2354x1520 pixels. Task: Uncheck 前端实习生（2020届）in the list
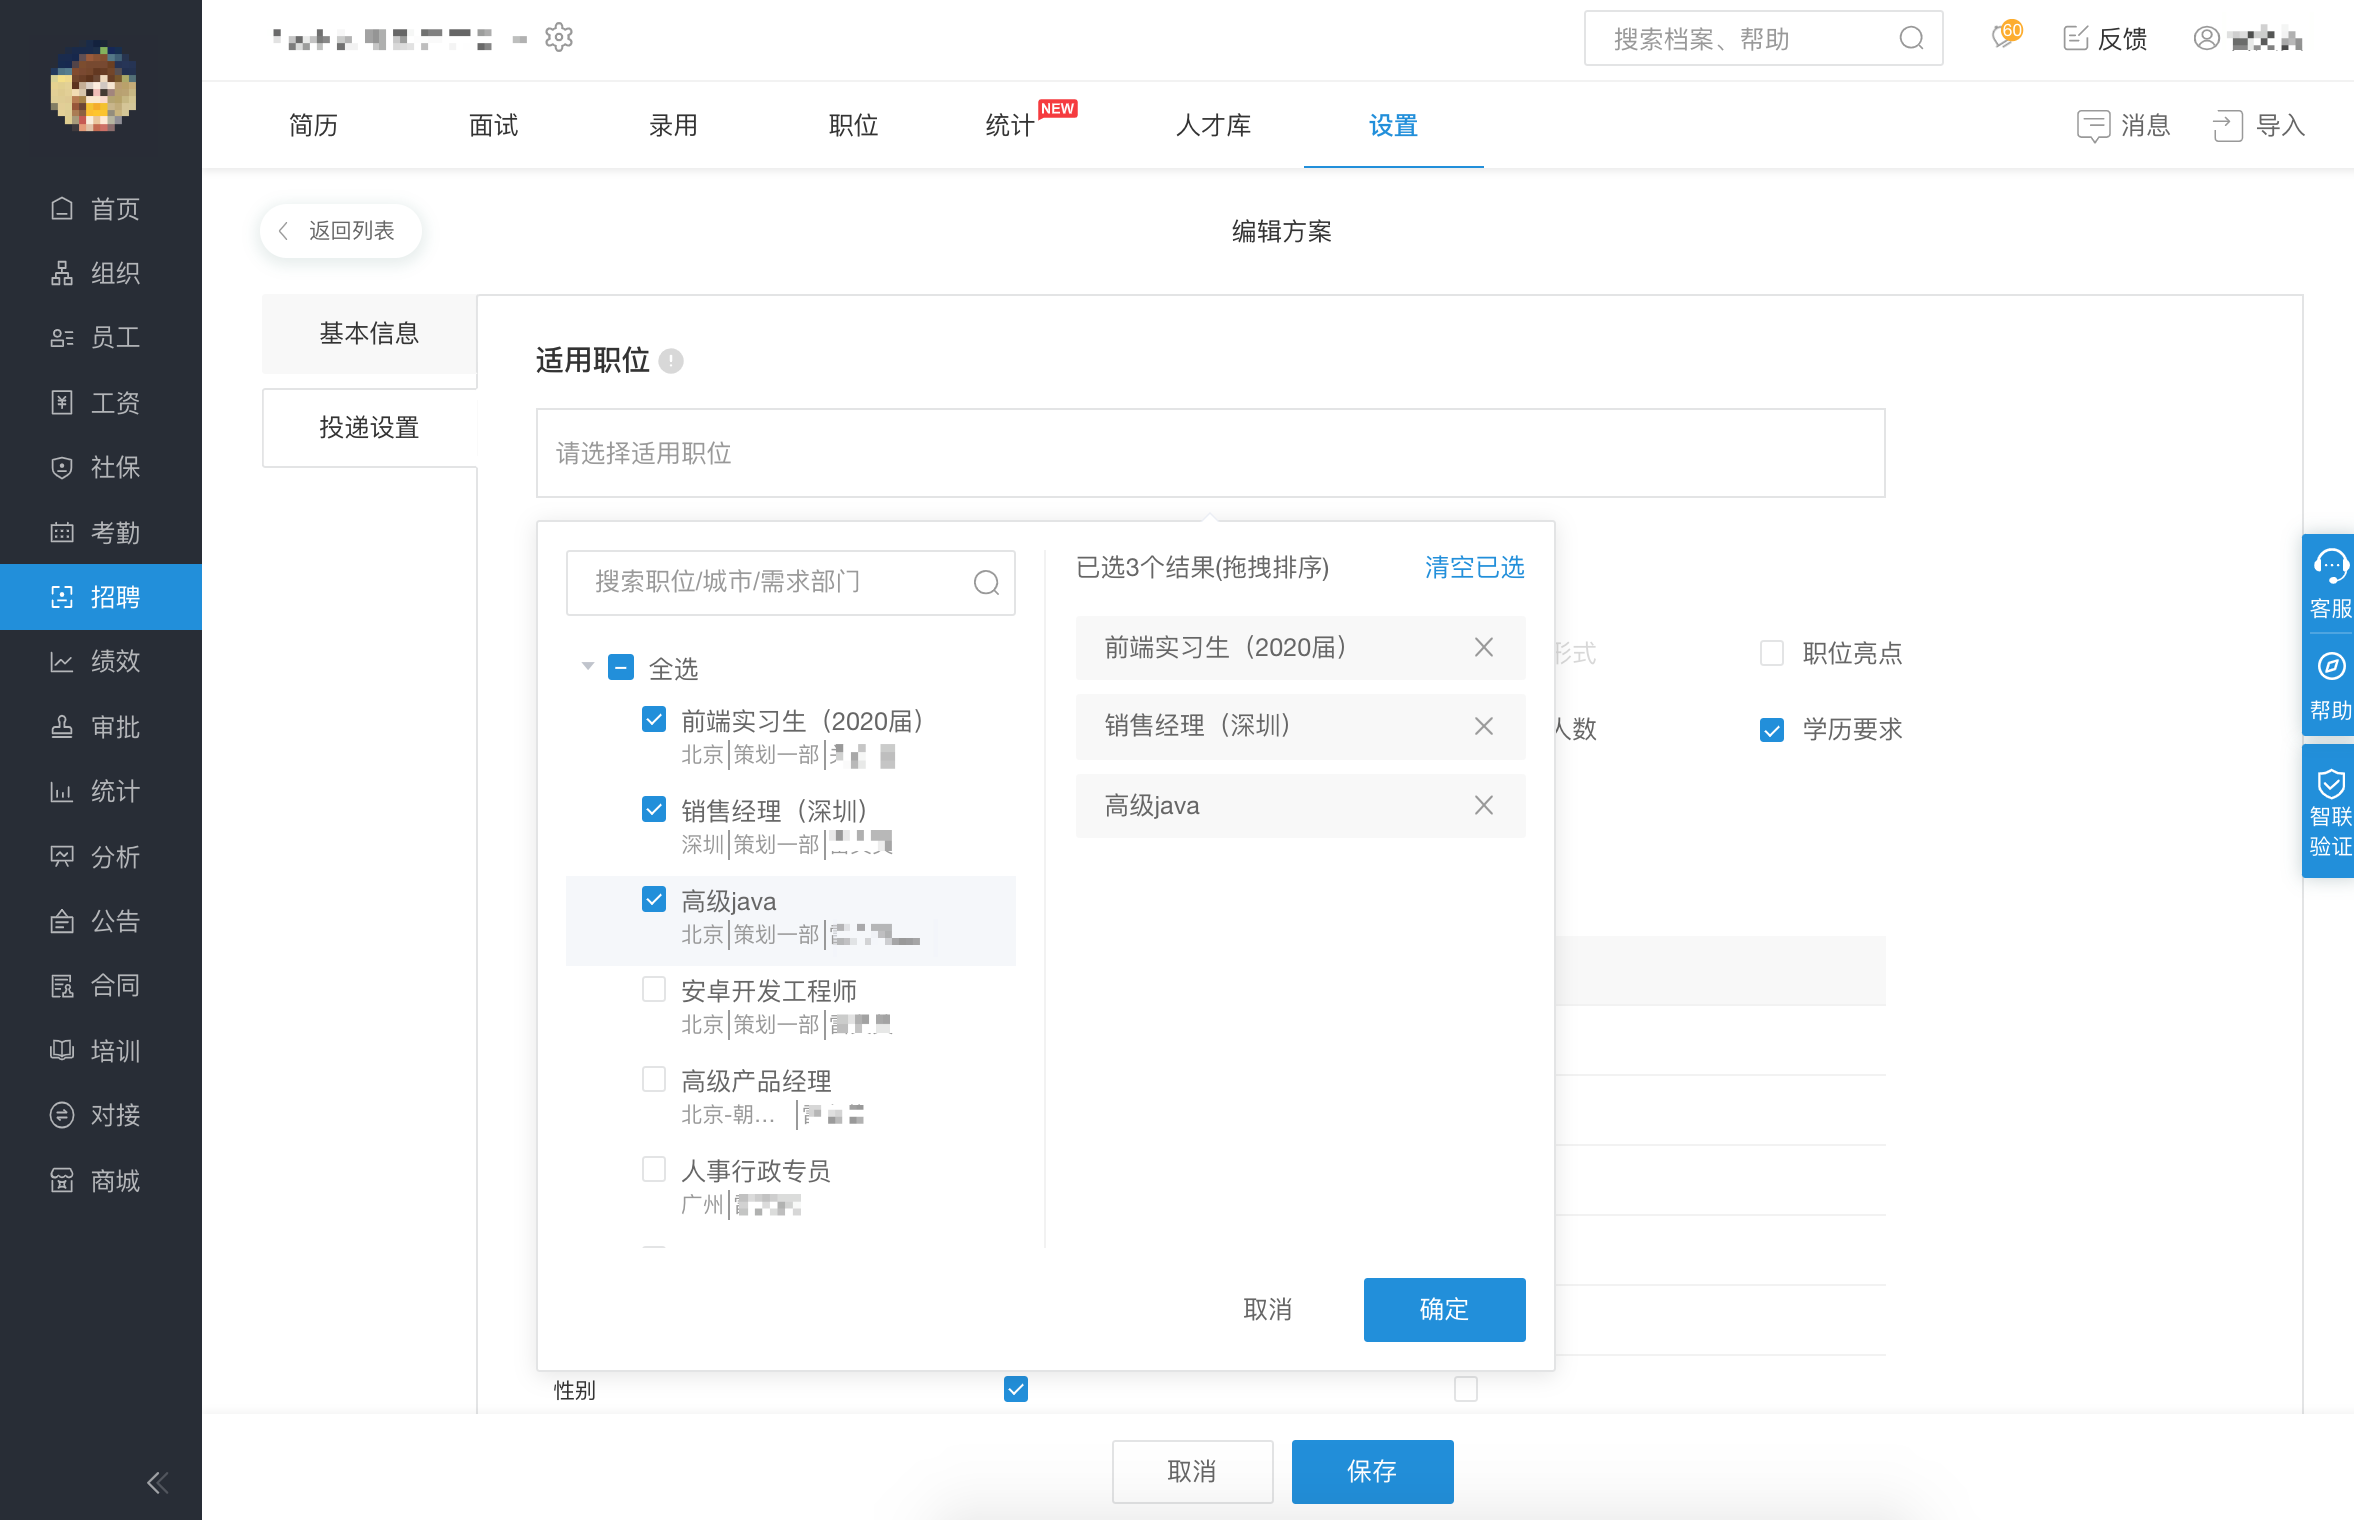tap(654, 720)
